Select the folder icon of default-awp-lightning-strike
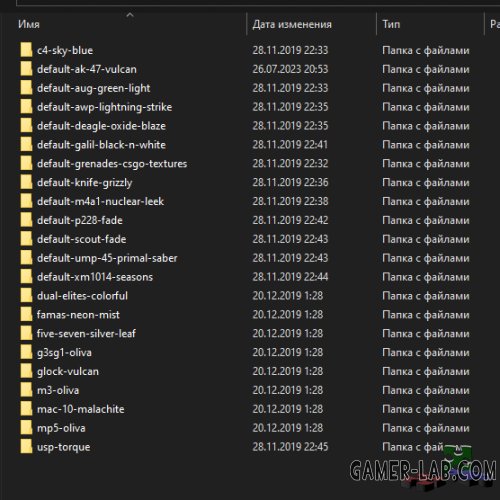This screenshot has width=500, height=500. 26,107
